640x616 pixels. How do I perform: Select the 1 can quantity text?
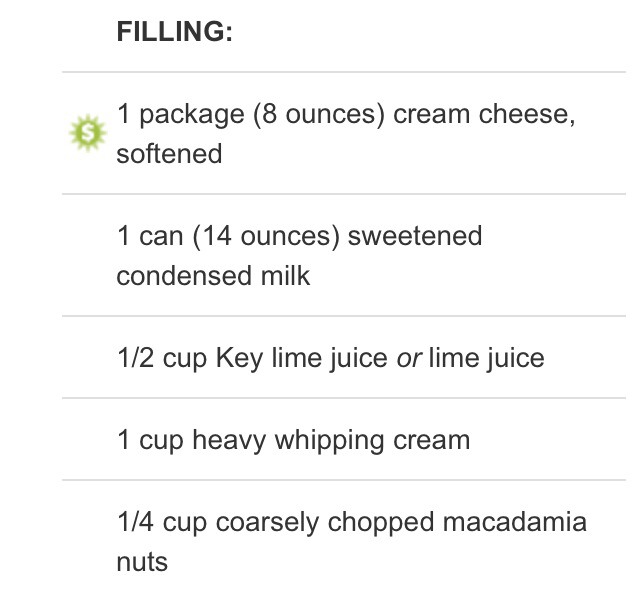150,236
